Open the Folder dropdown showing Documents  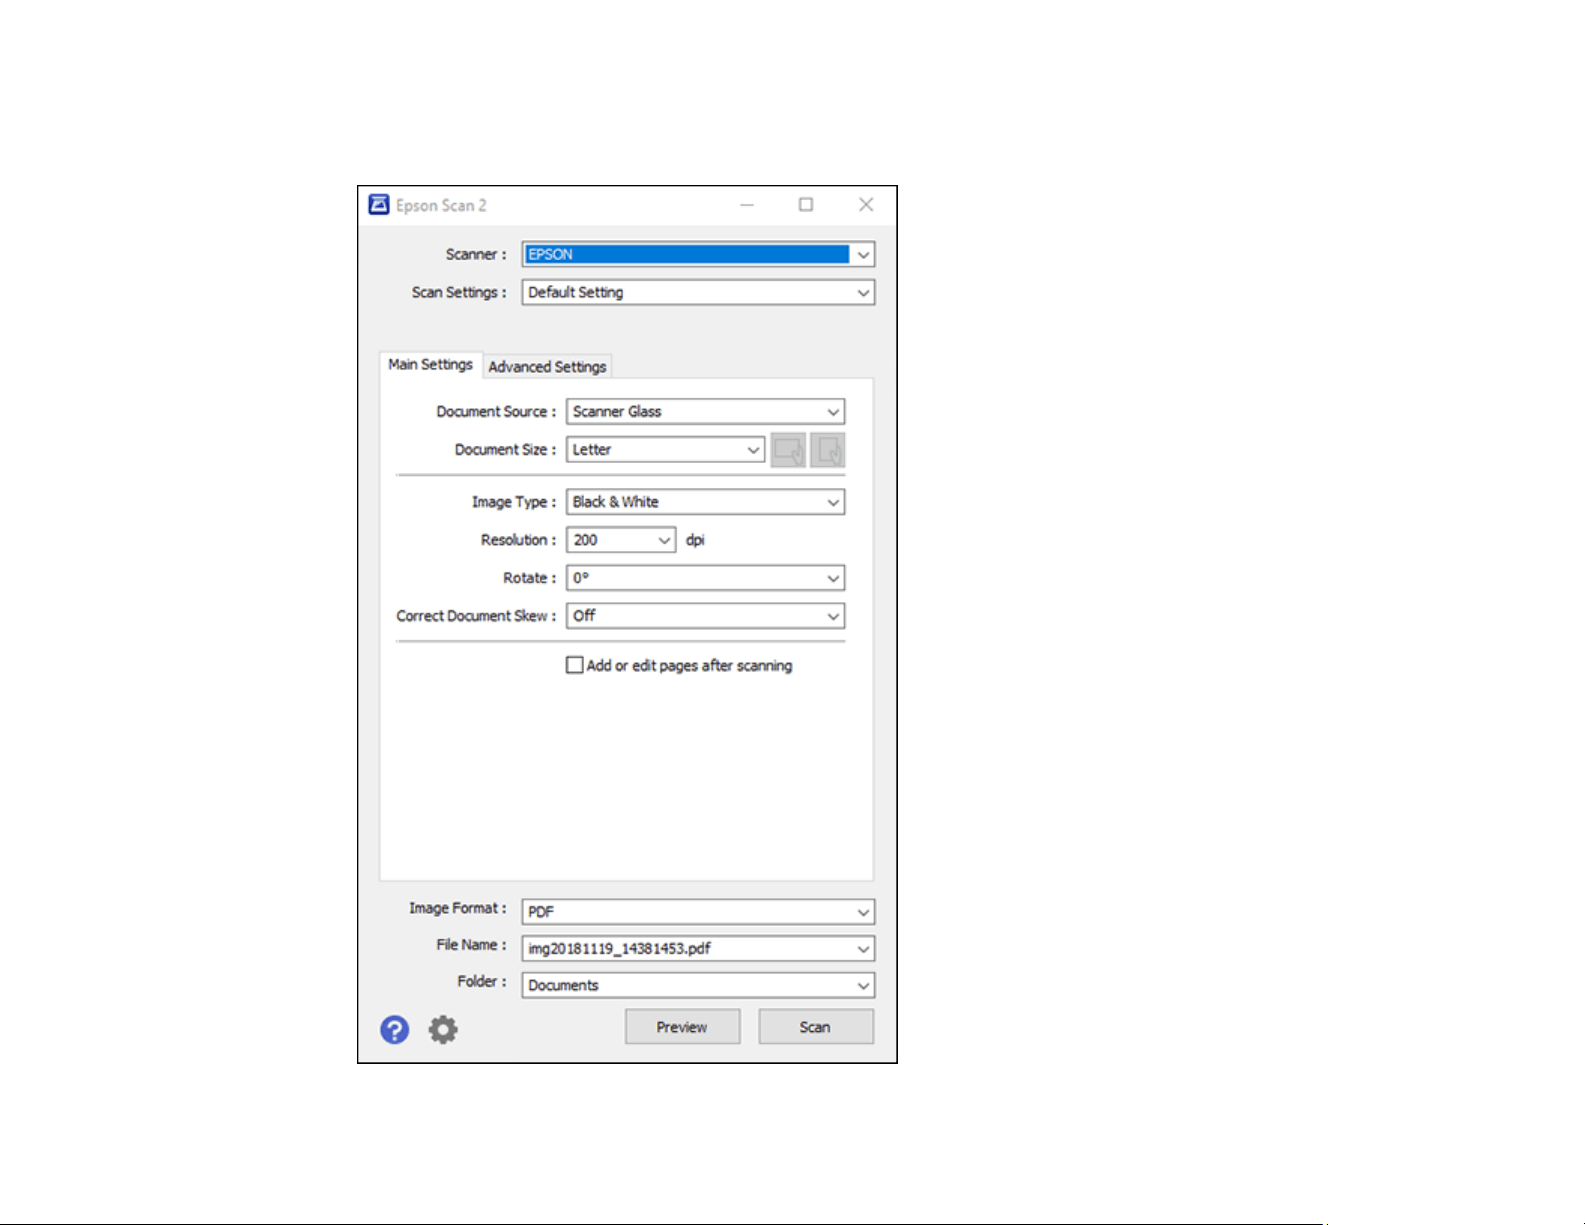click(x=698, y=985)
